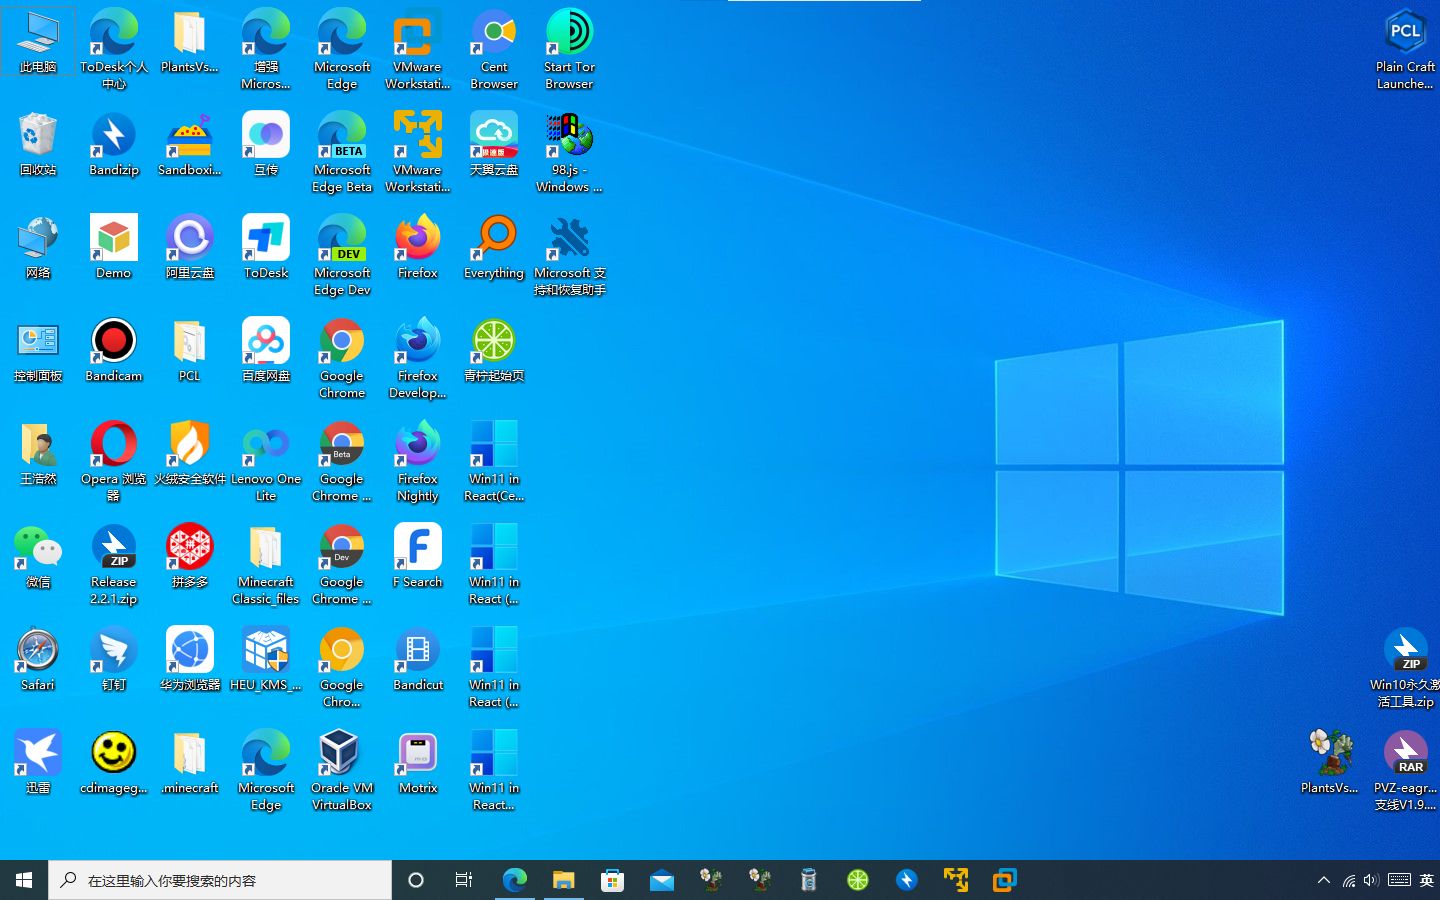Launch stable Google Chrome shortcut
This screenshot has width=1440, height=900.
point(342,358)
